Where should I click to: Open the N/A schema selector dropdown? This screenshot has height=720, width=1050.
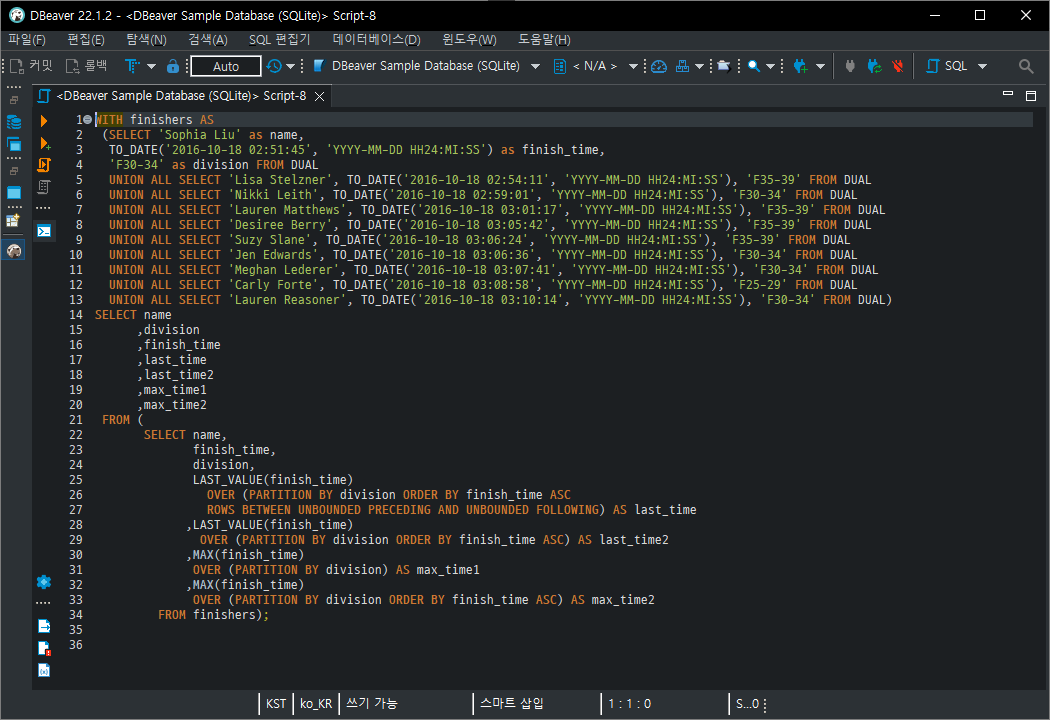[633, 66]
